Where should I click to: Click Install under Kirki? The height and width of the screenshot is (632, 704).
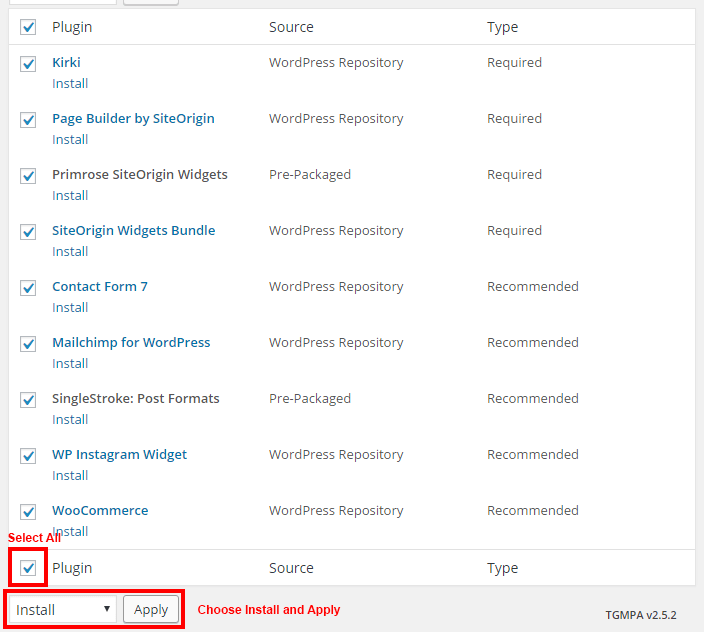click(x=70, y=83)
